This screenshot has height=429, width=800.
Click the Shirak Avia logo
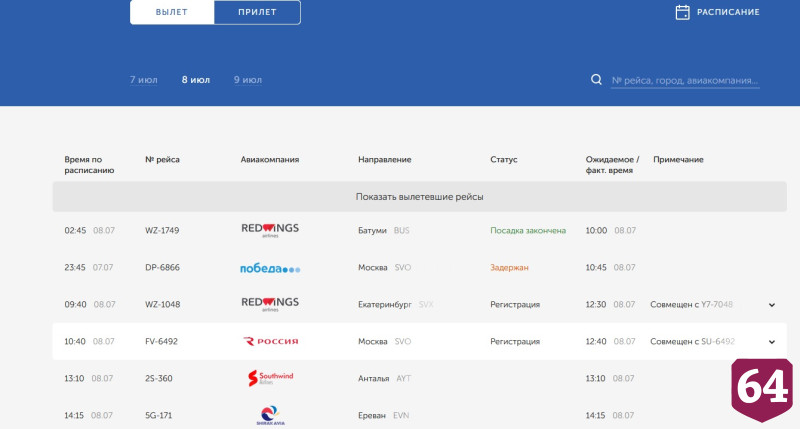(270, 415)
